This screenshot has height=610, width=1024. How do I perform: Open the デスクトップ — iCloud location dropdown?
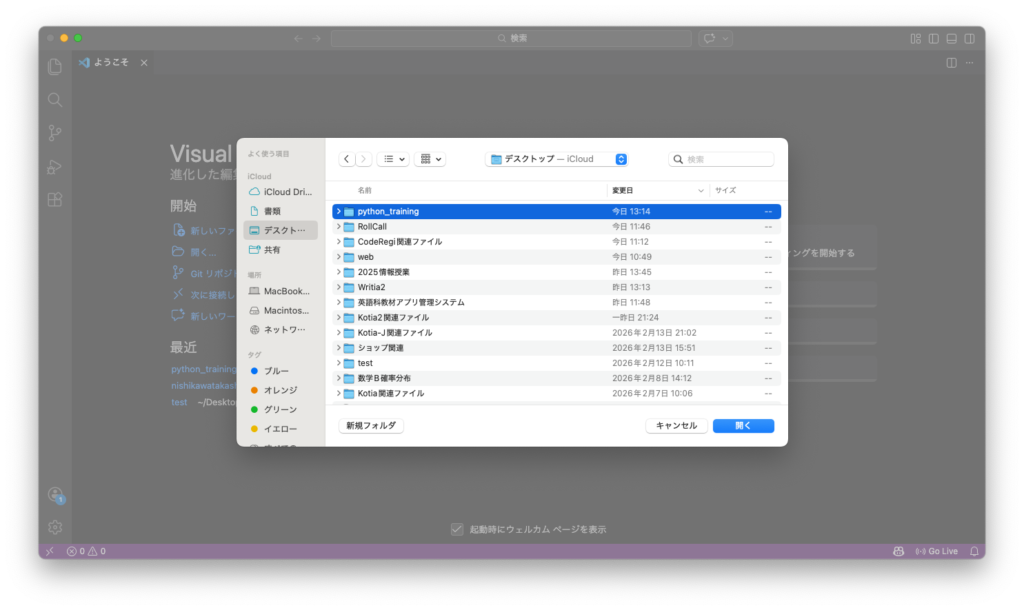click(x=557, y=159)
